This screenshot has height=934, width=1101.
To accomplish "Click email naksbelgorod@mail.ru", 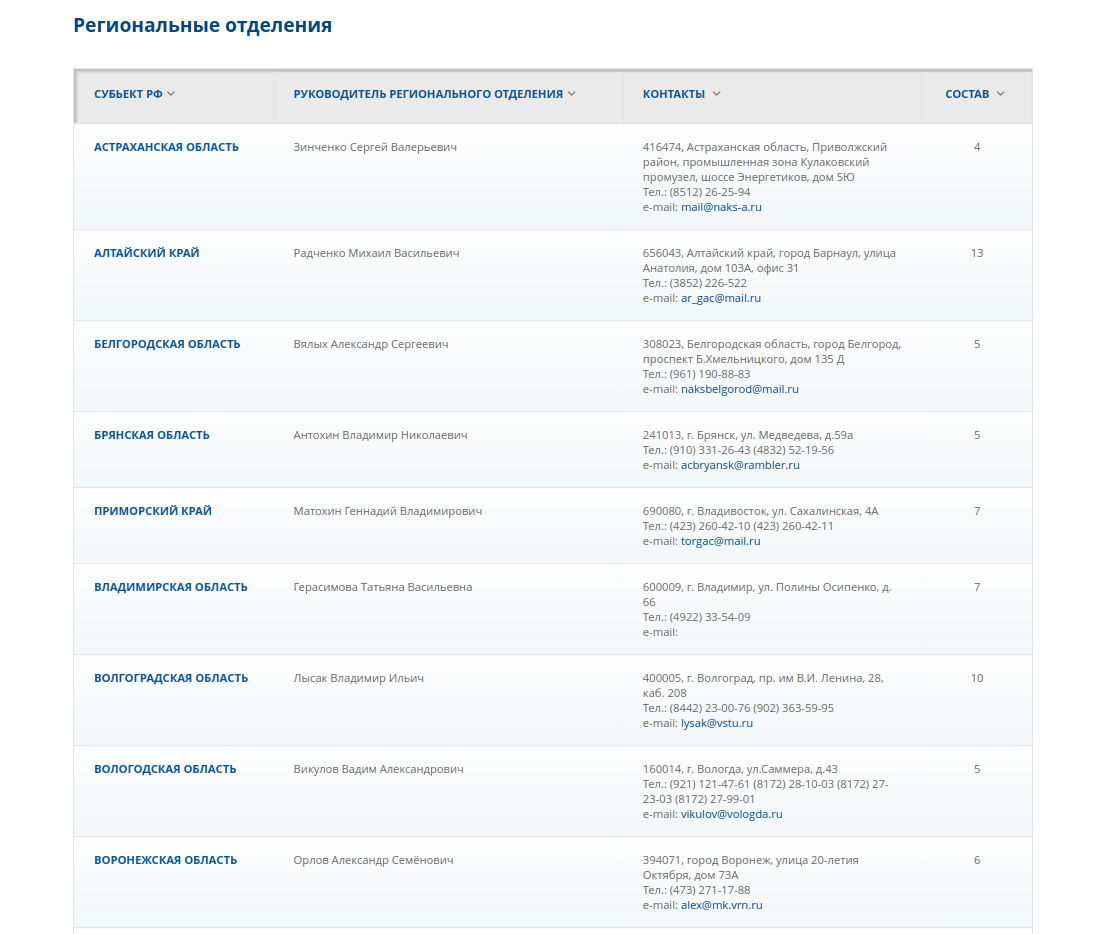I will (740, 389).
